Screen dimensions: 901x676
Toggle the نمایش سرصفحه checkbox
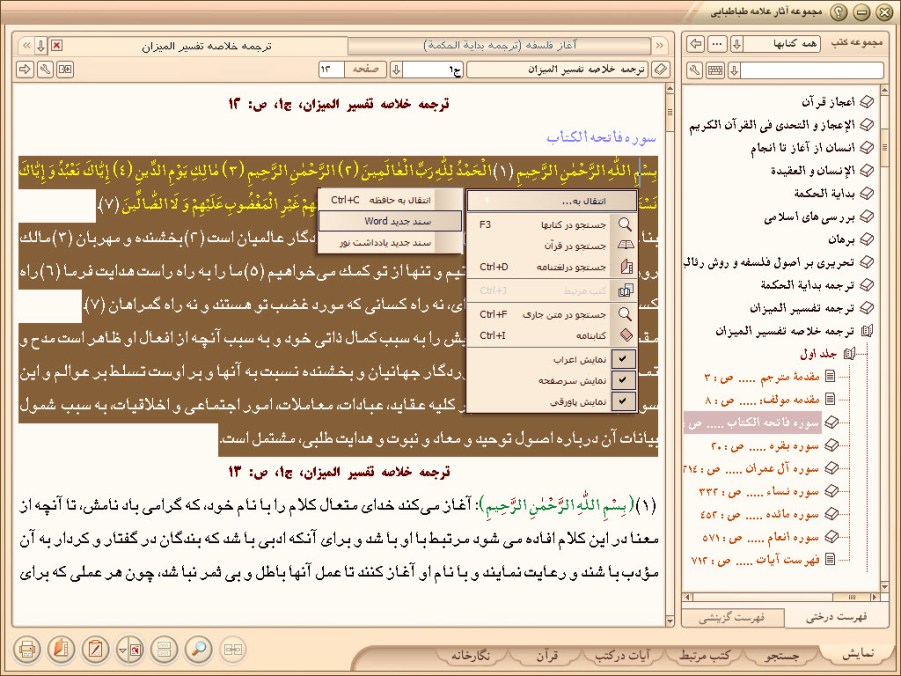623,381
